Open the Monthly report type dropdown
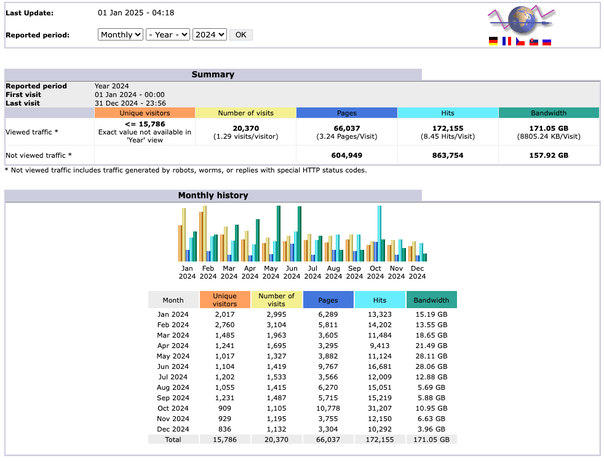604x461 pixels. 120,35
